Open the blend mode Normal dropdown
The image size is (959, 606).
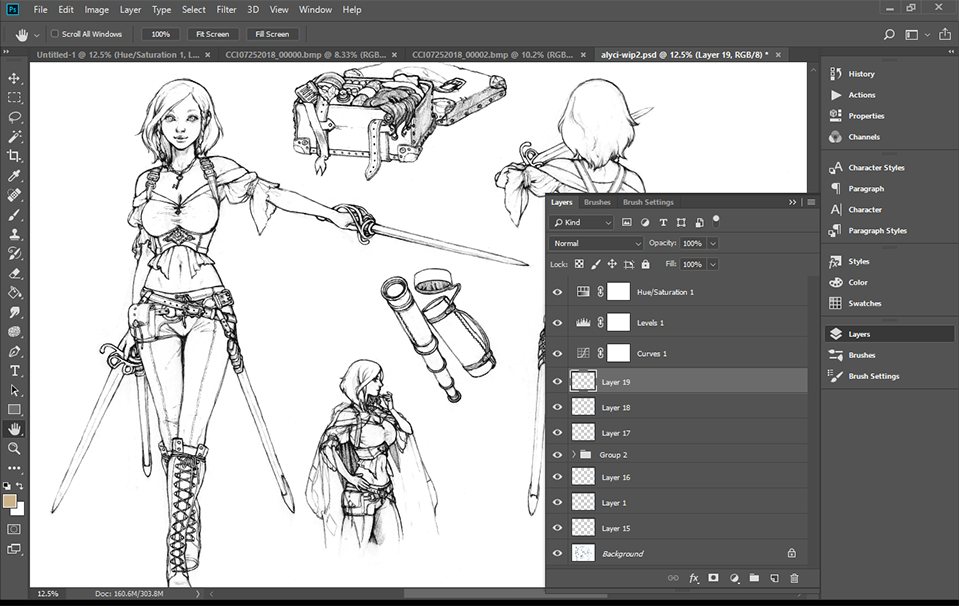point(597,243)
